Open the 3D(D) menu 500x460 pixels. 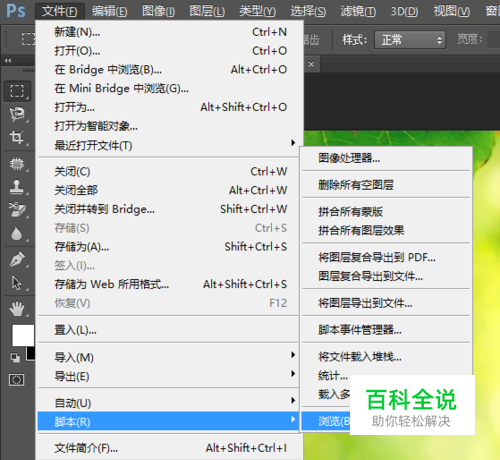tap(404, 11)
